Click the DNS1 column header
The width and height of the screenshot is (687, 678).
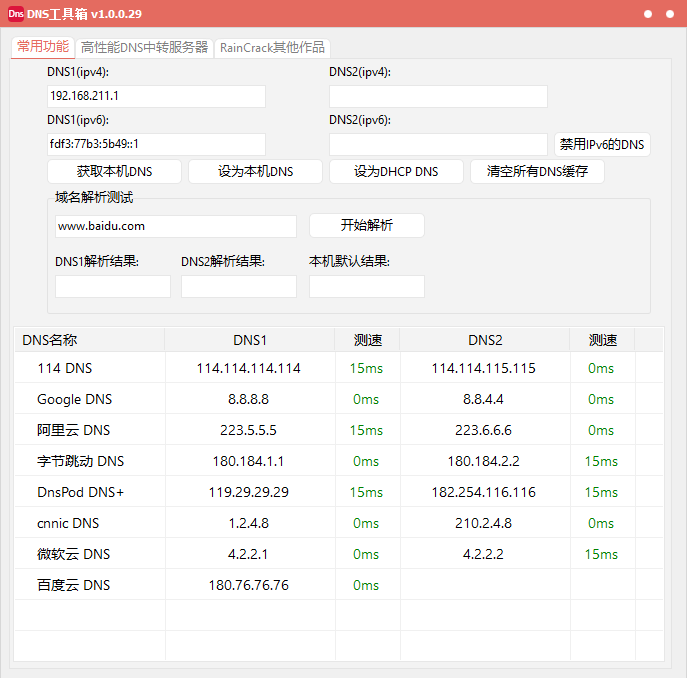coord(250,340)
